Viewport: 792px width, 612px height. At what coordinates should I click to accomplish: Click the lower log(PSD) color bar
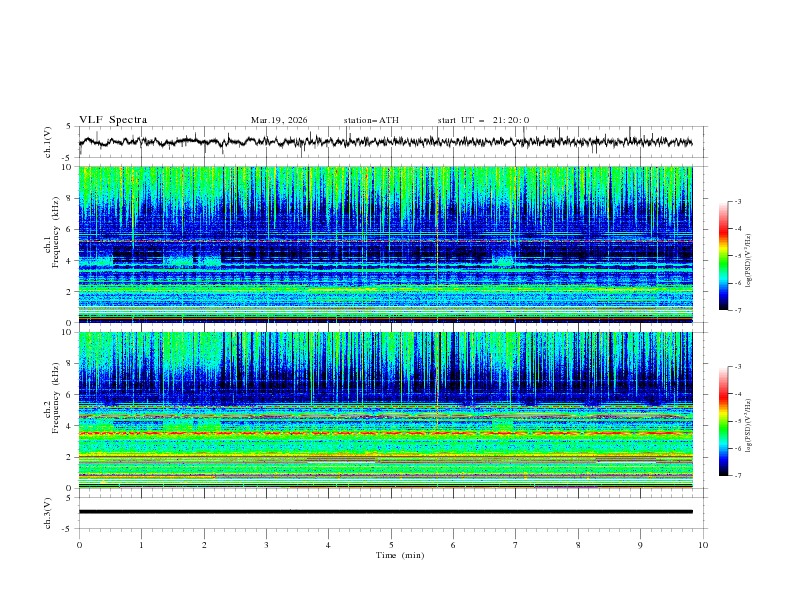coord(723,421)
